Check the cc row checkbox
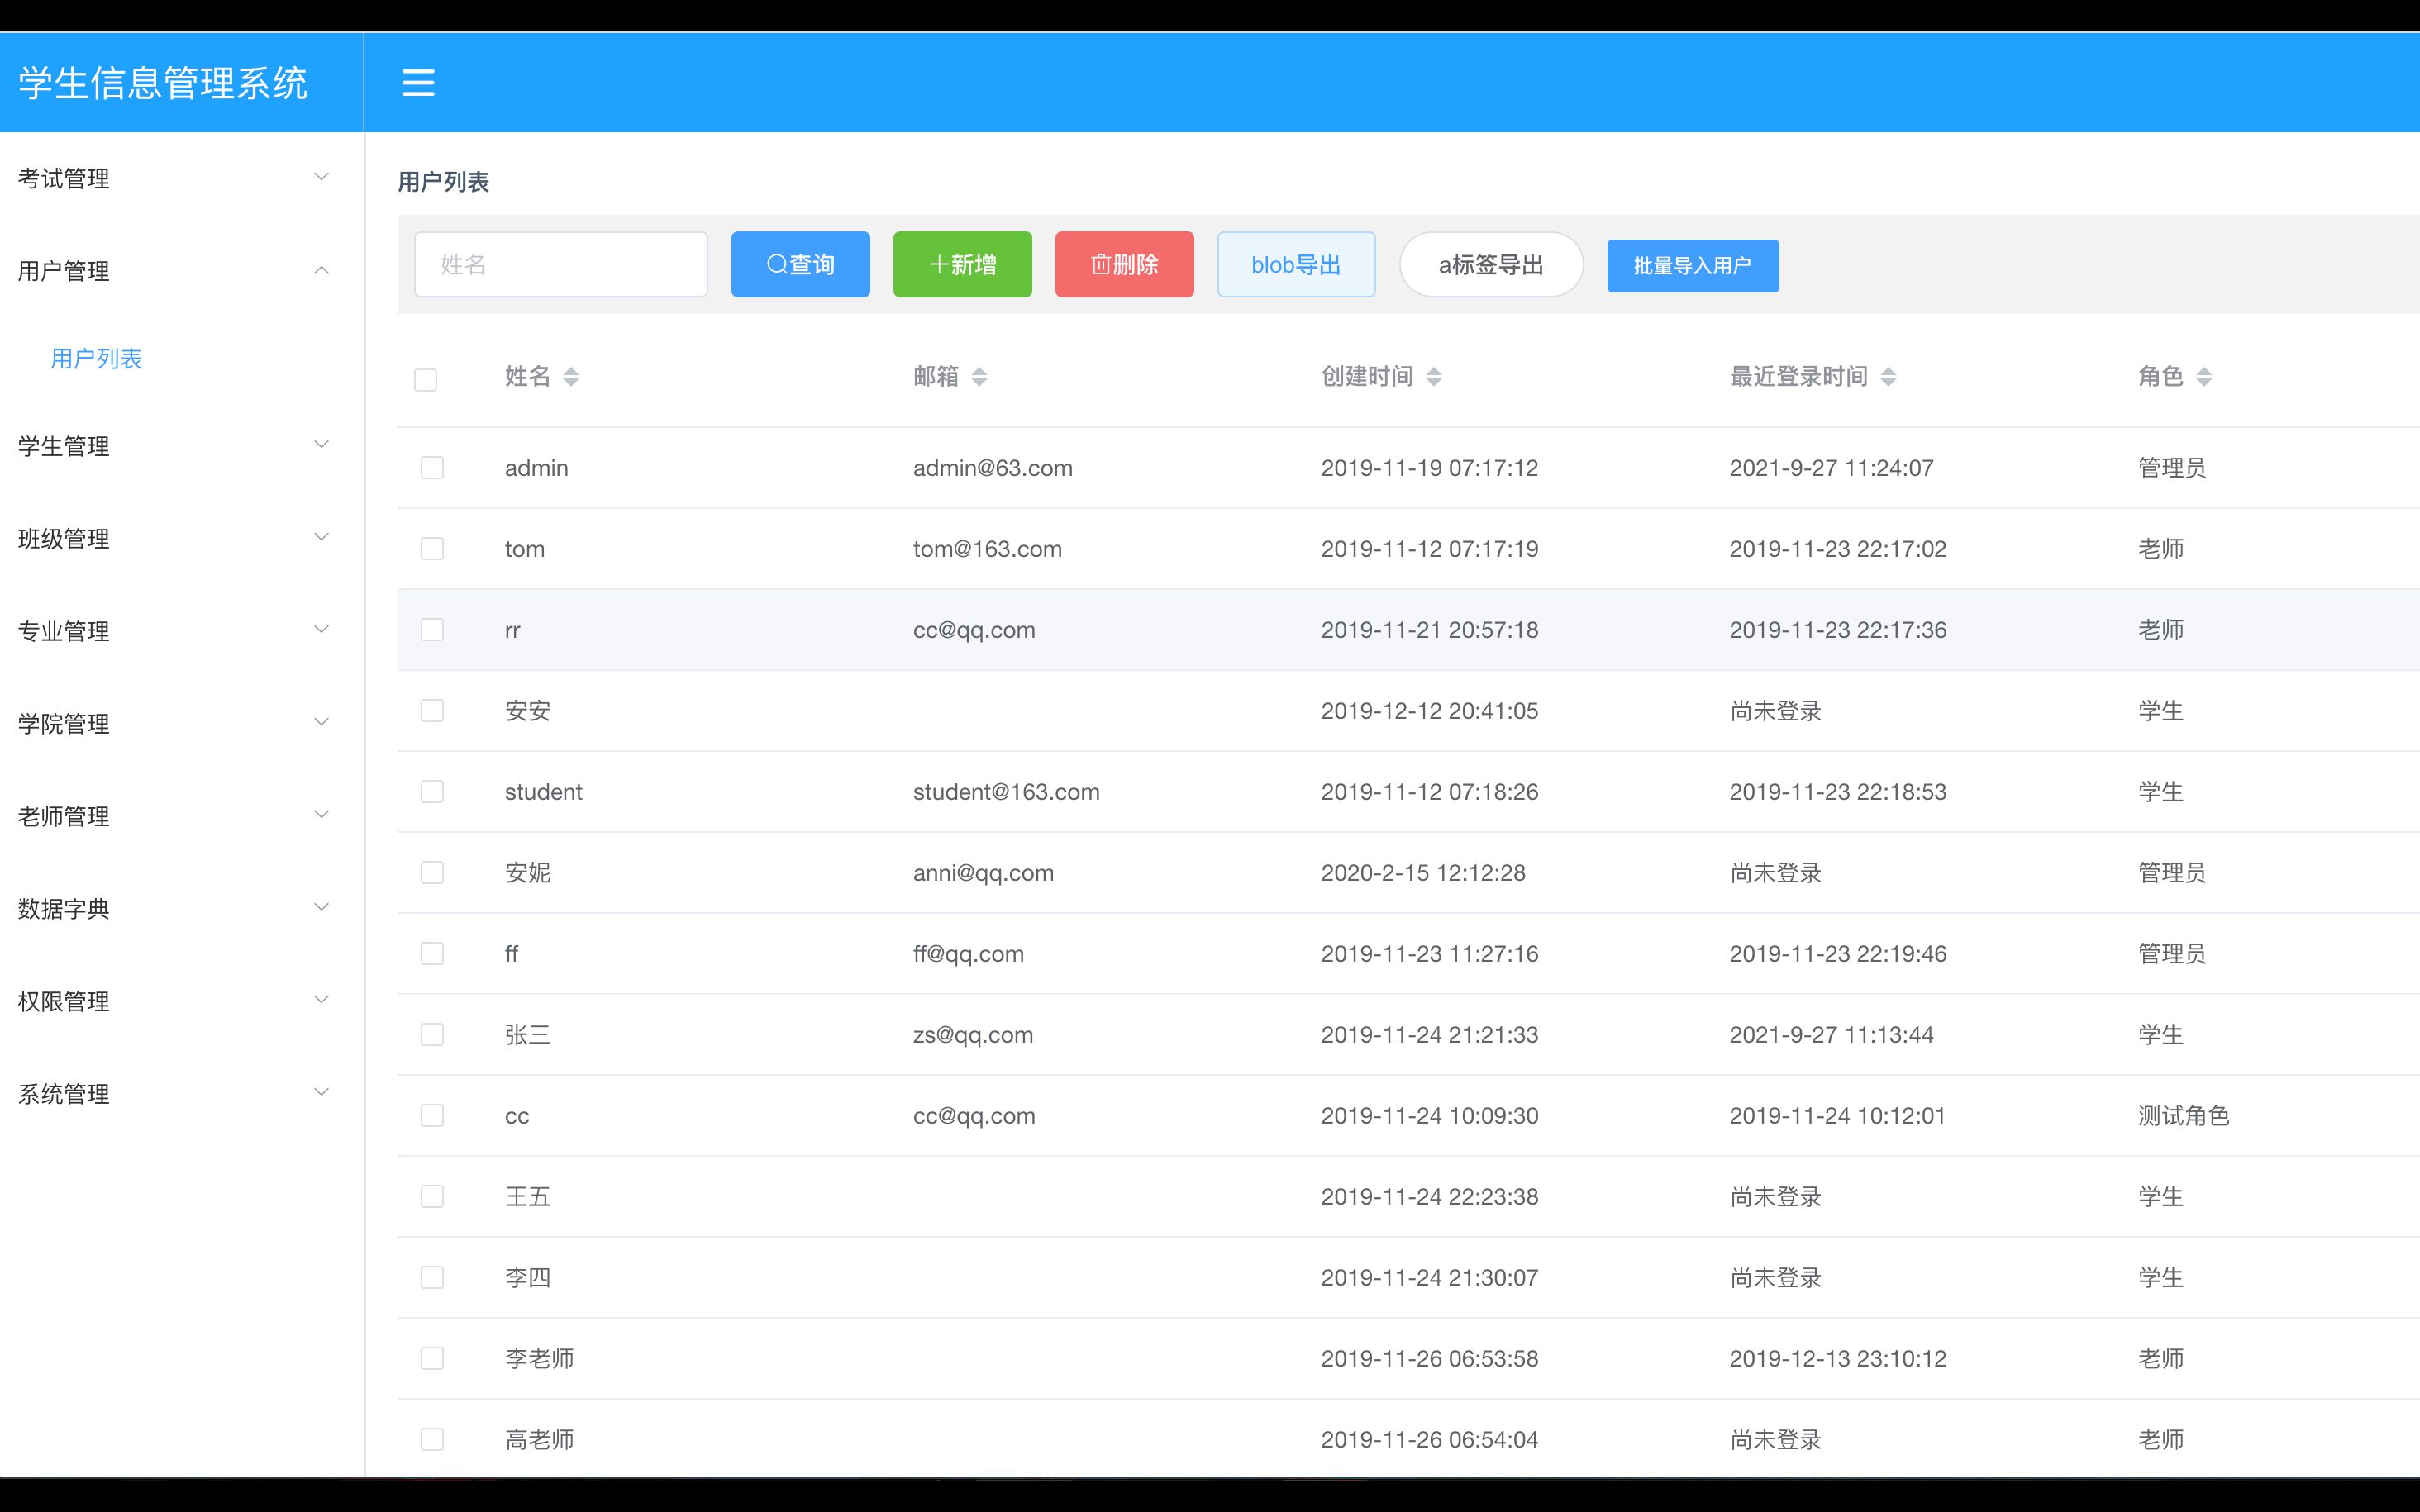 pyautogui.click(x=432, y=1116)
